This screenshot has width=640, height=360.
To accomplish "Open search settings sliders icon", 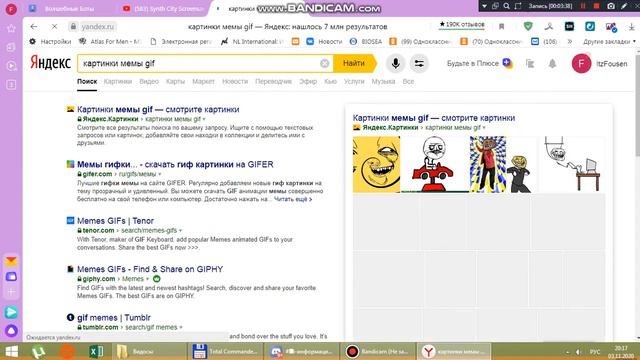I will pyautogui.click(x=419, y=64).
